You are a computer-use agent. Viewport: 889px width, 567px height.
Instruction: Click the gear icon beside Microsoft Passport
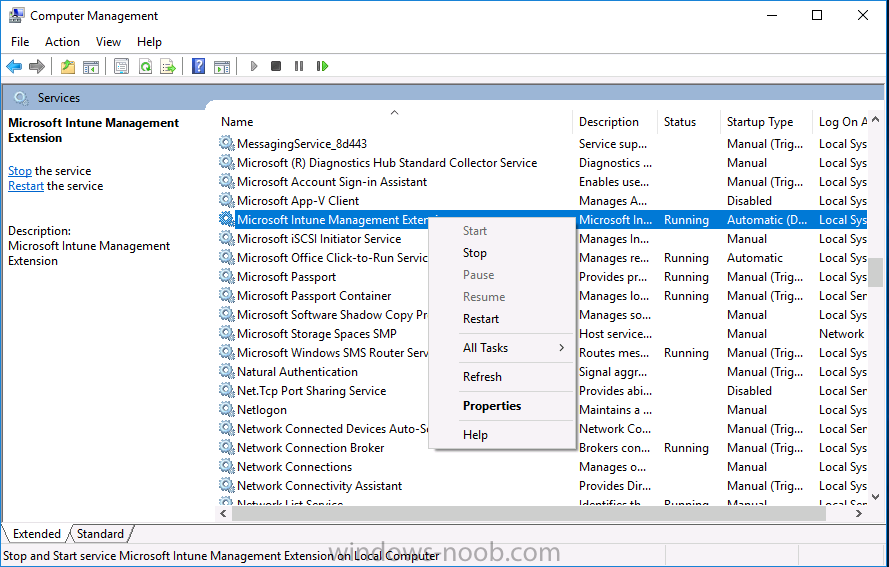tap(227, 276)
